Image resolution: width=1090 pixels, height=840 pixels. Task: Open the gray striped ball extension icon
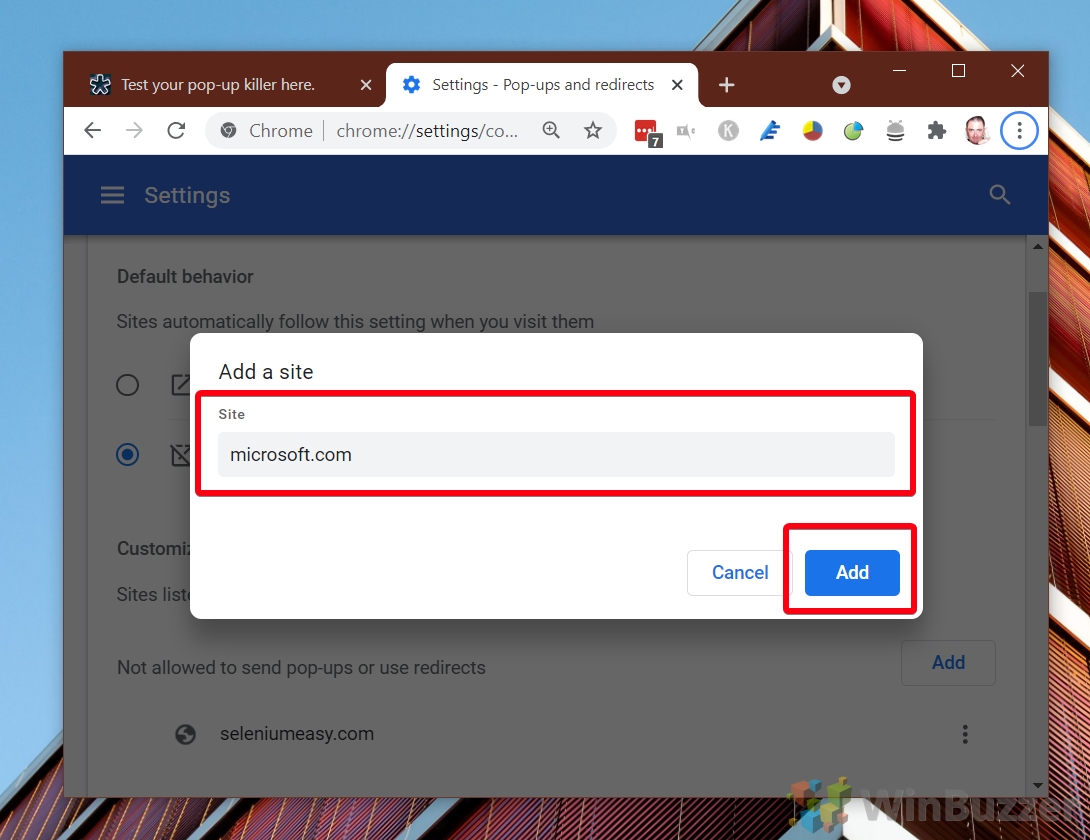[895, 131]
